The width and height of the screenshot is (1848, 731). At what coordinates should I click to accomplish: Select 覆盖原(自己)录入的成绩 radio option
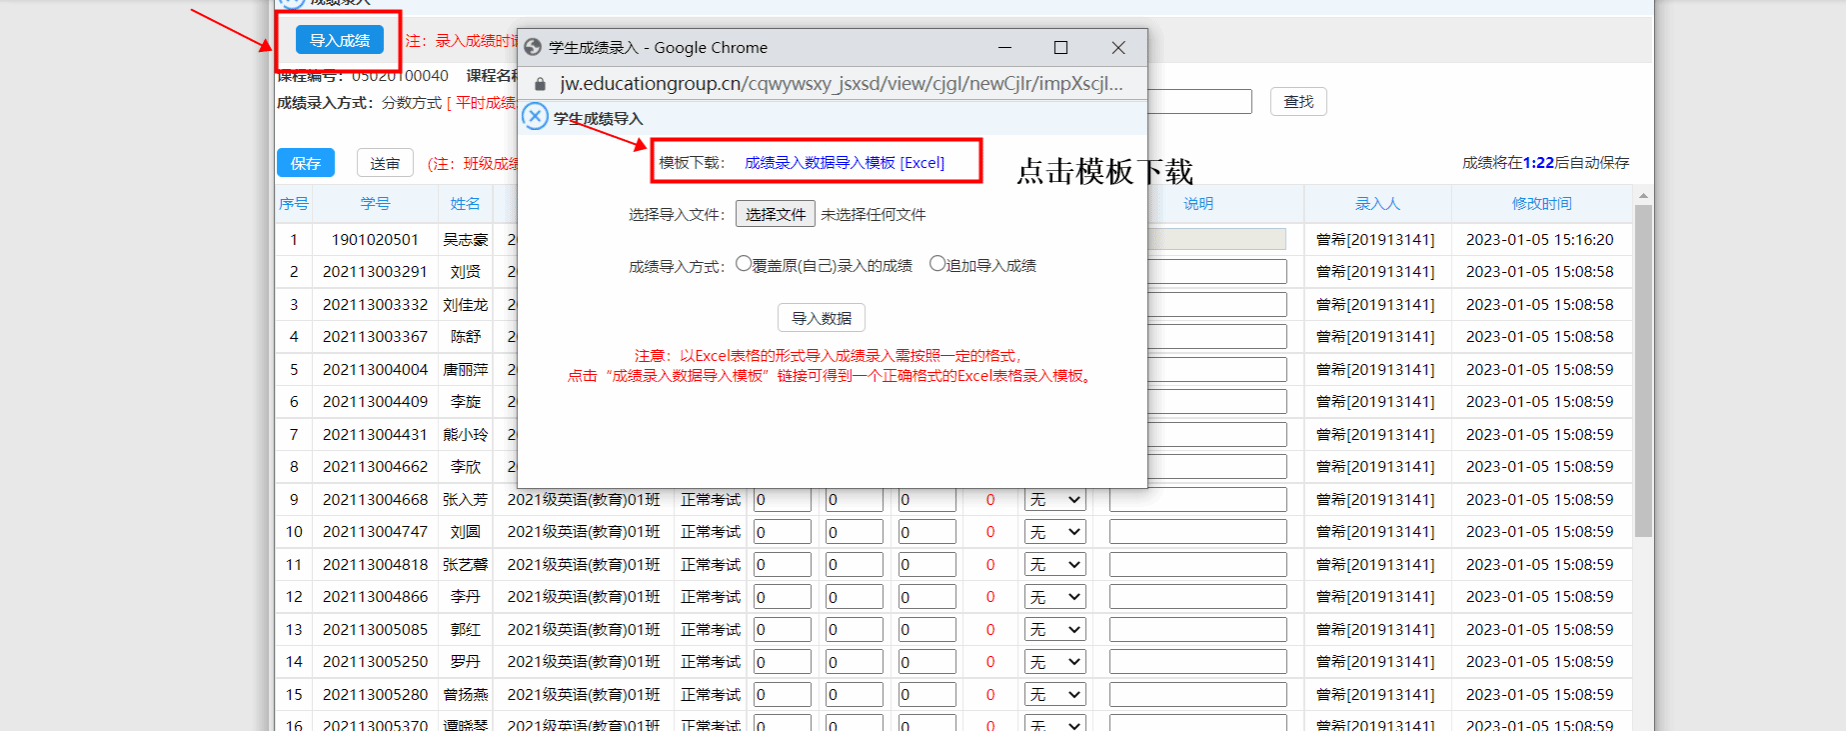coord(743,264)
